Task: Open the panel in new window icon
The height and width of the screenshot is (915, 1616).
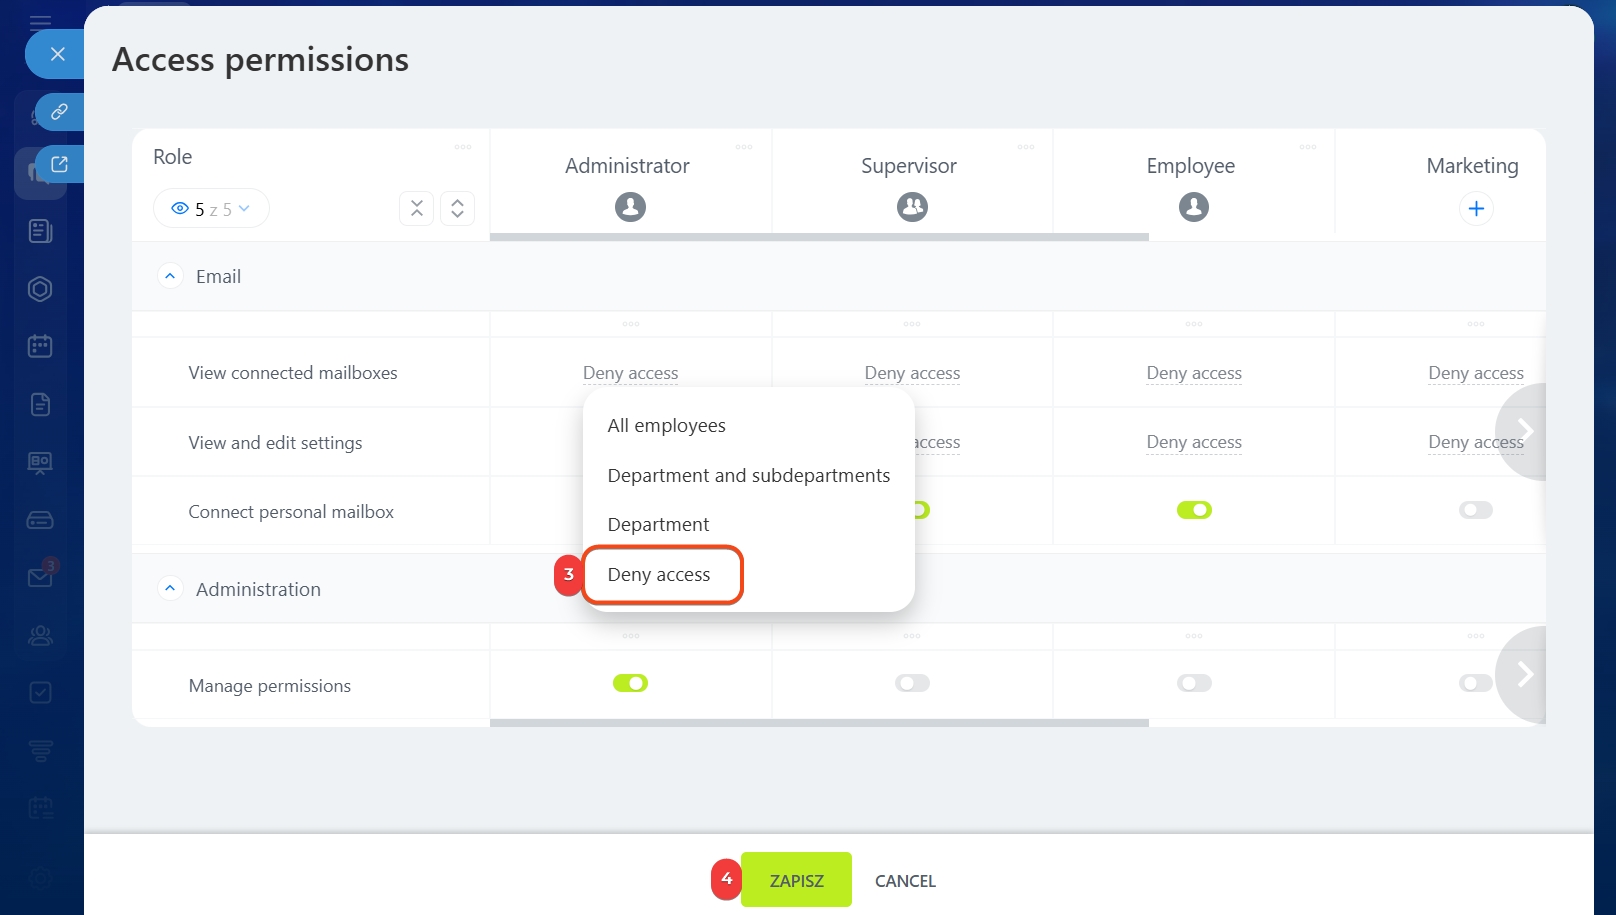Action: coord(59,164)
